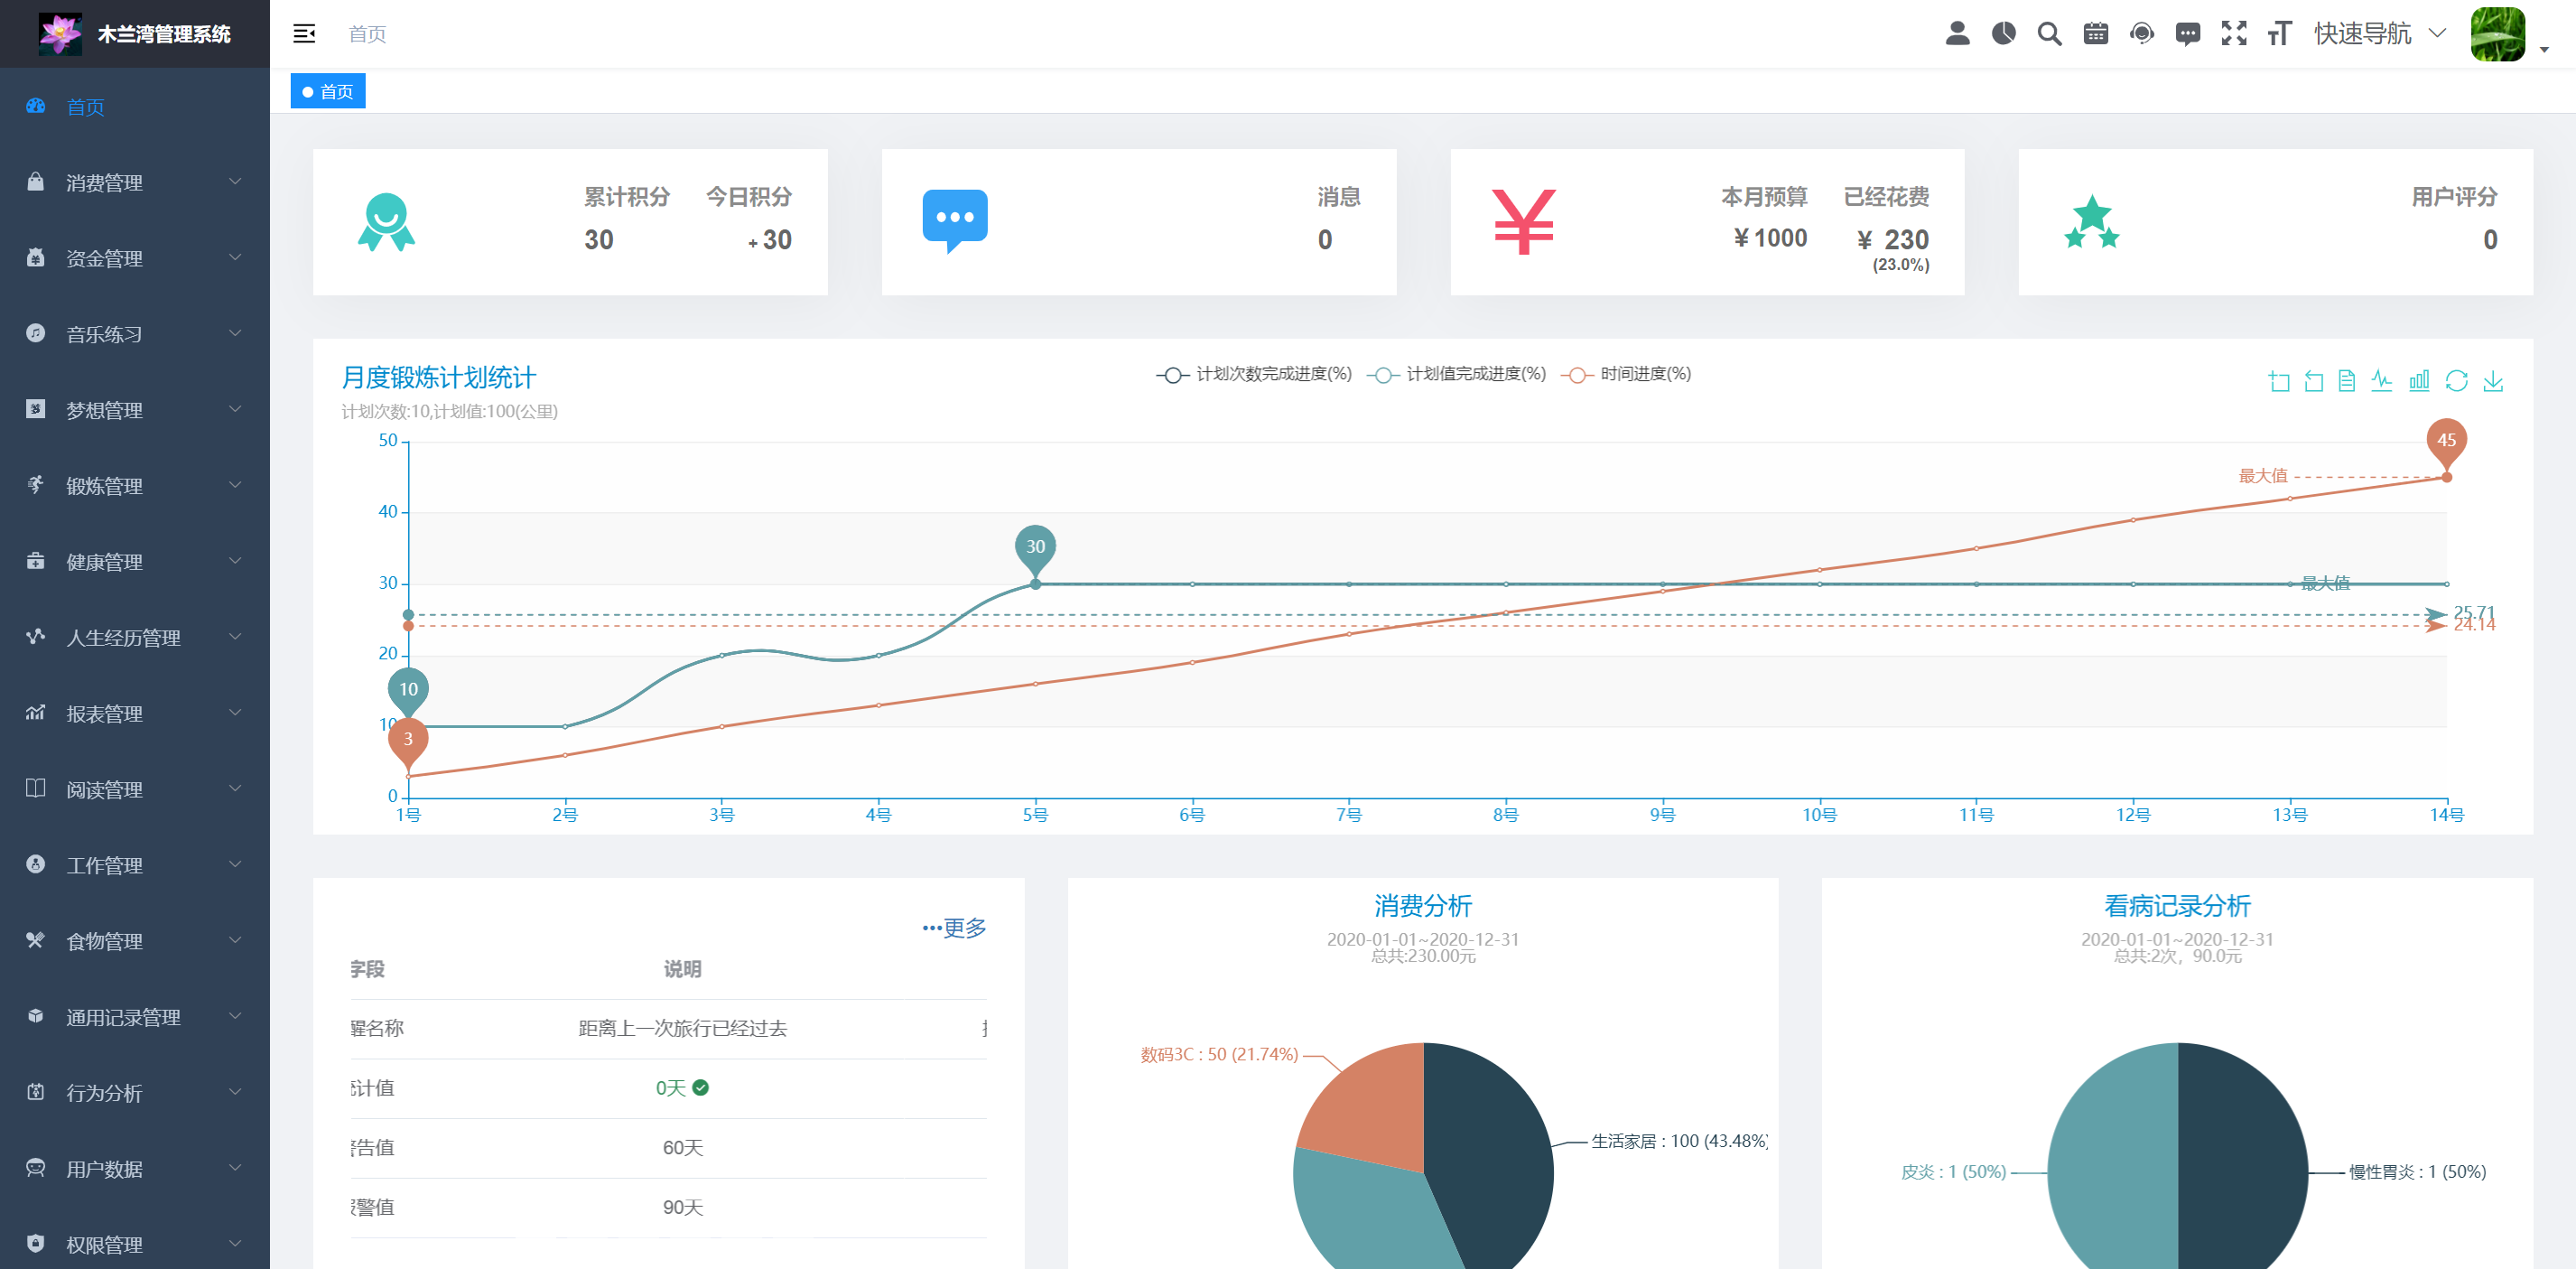Open the font size icon in header
2576x1269 pixels.
[x=2279, y=34]
